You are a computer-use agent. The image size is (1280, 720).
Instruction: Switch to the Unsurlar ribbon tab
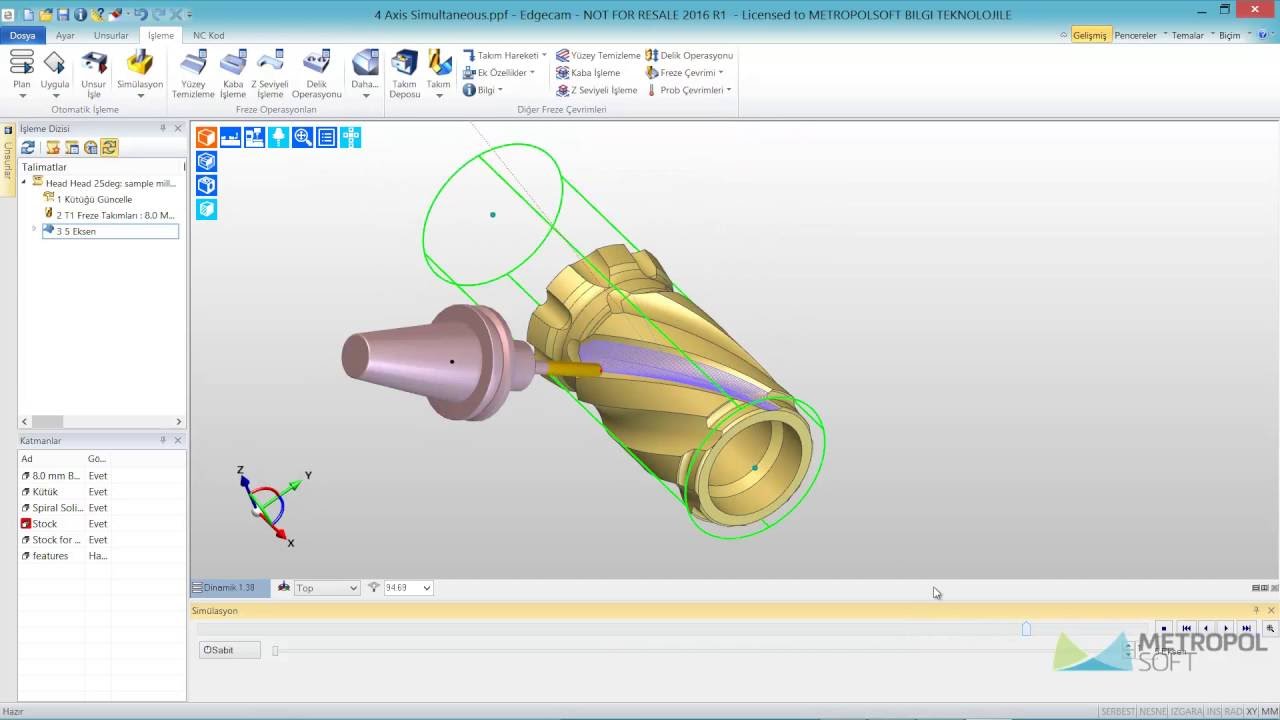click(x=111, y=35)
